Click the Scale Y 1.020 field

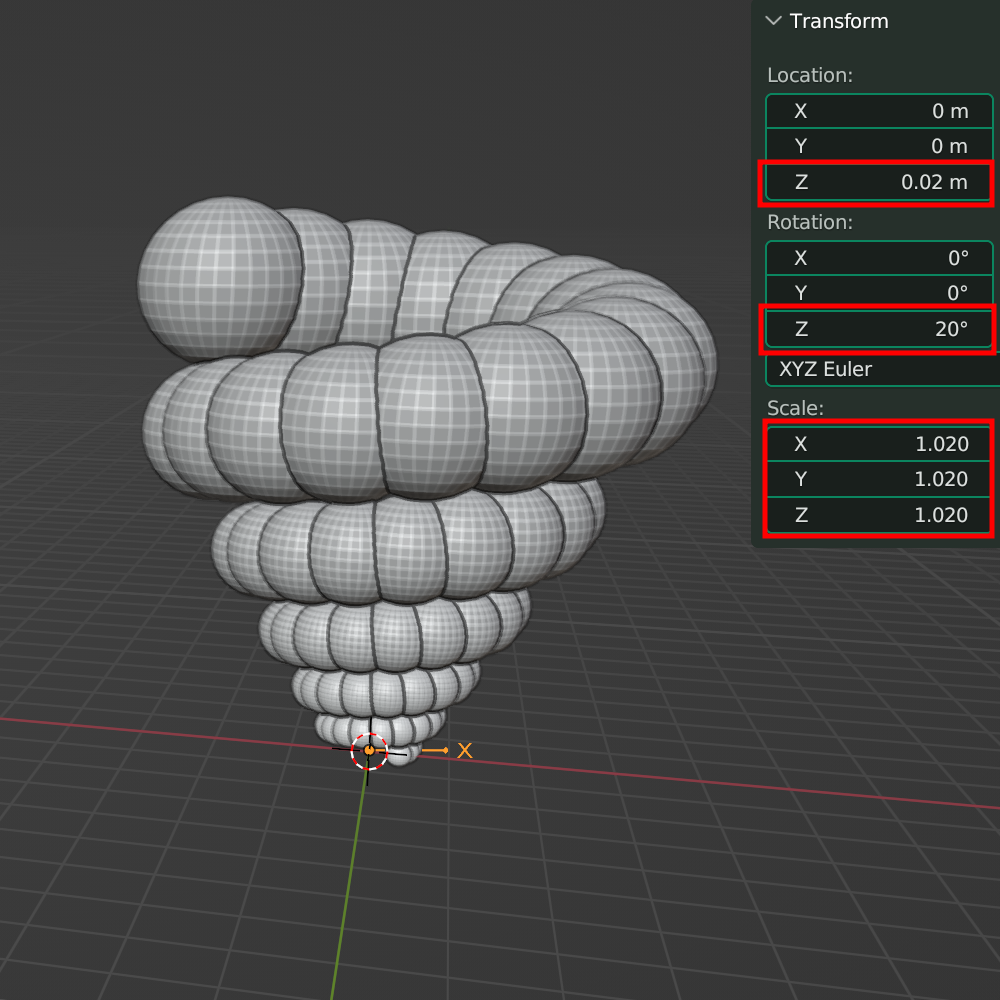pos(879,479)
